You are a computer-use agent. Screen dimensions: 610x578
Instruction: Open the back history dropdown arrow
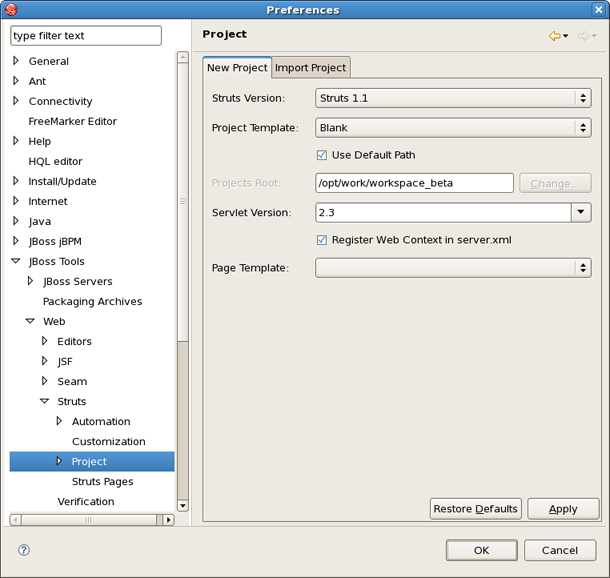pyautogui.click(x=566, y=37)
